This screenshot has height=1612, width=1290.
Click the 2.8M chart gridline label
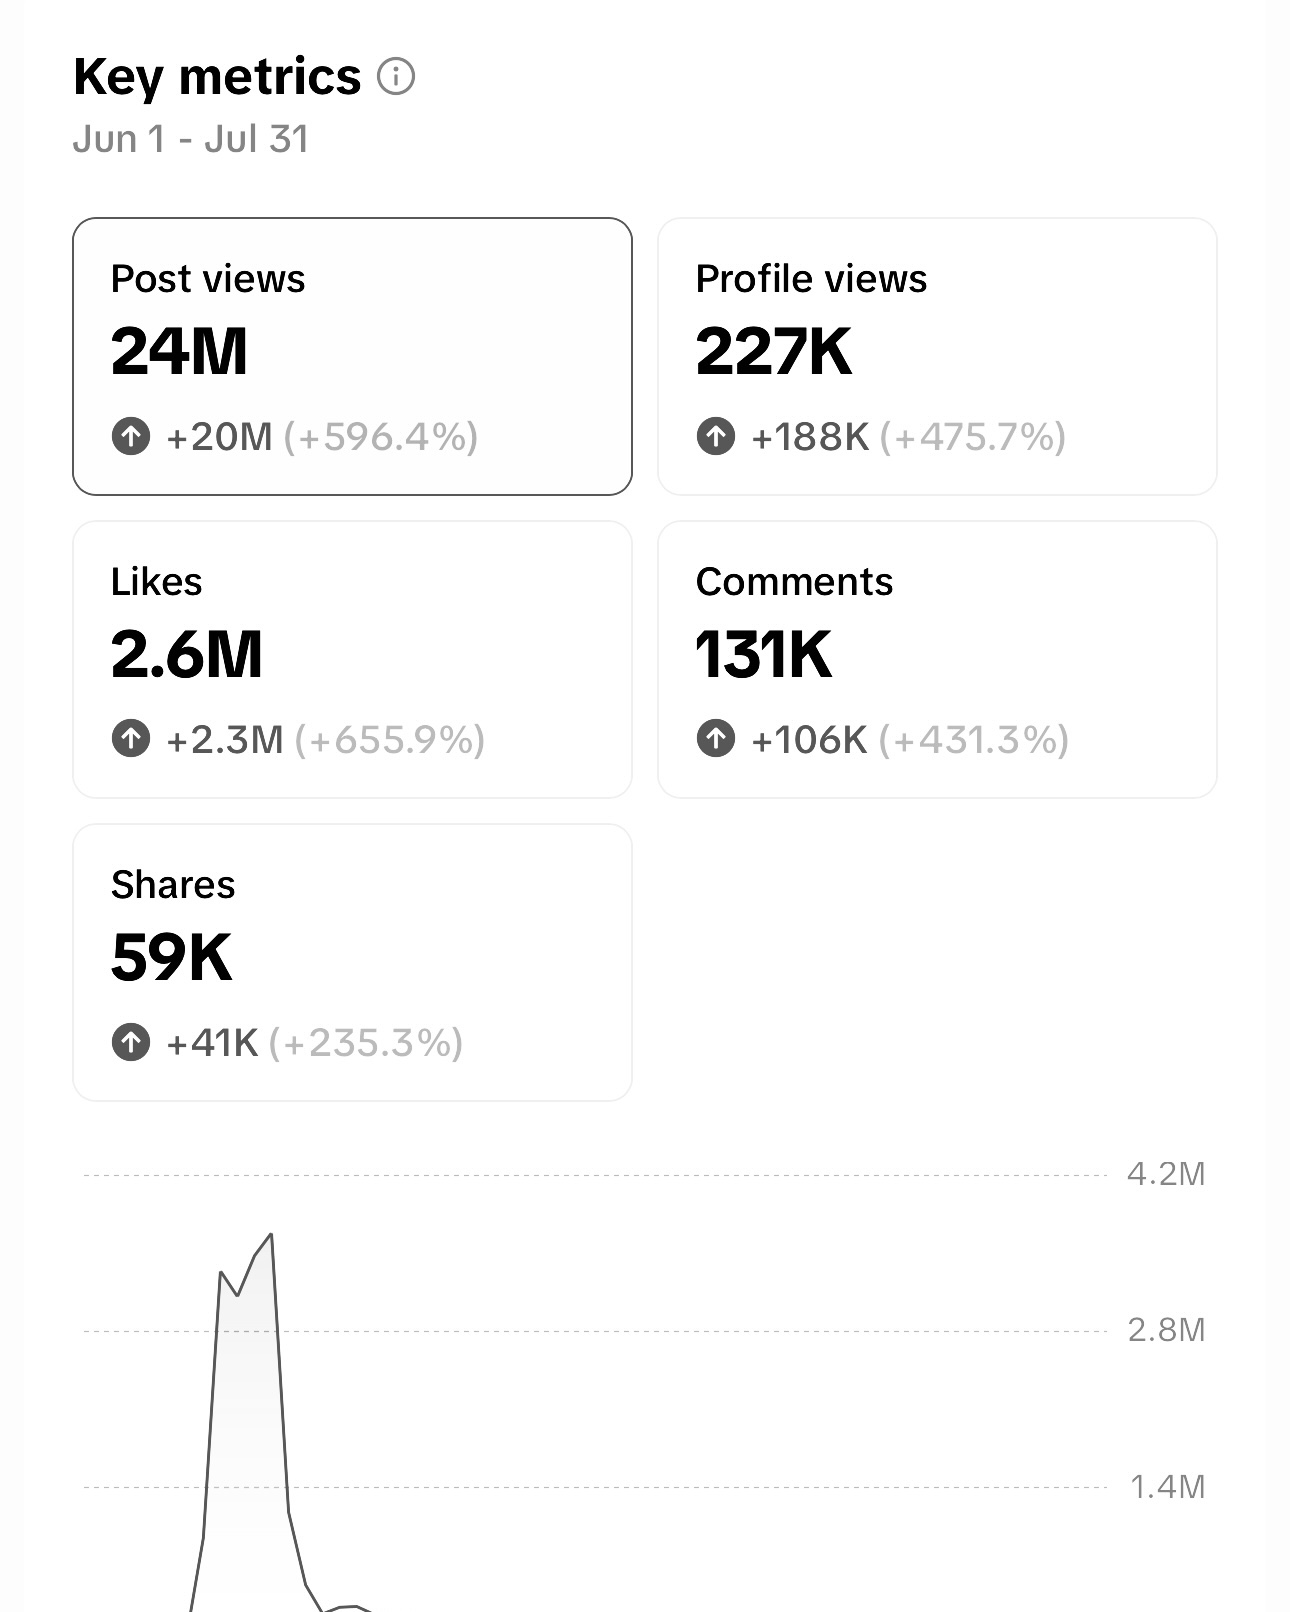1166,1330
